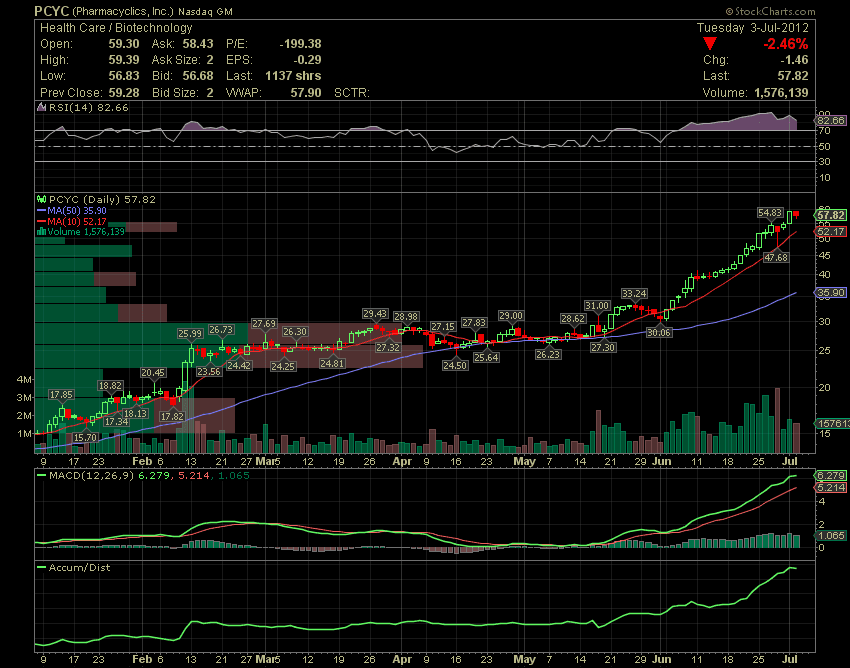Click the Volume 1,576,139 value in header

tap(781, 93)
